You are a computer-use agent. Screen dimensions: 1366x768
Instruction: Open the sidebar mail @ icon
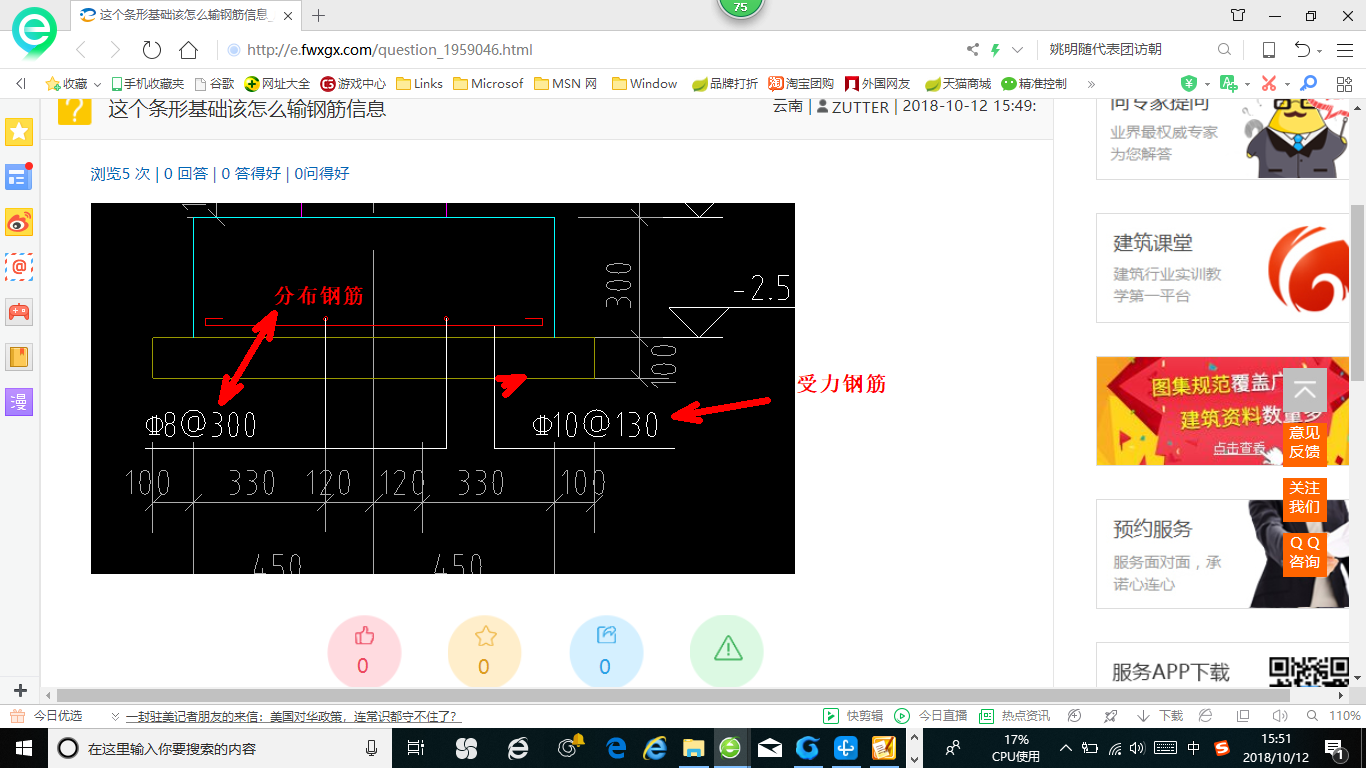click(x=19, y=267)
